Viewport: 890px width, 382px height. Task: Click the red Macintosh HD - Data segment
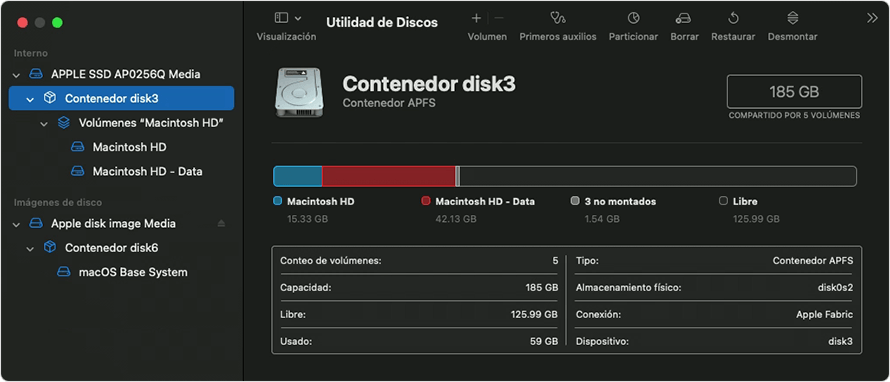pos(389,177)
